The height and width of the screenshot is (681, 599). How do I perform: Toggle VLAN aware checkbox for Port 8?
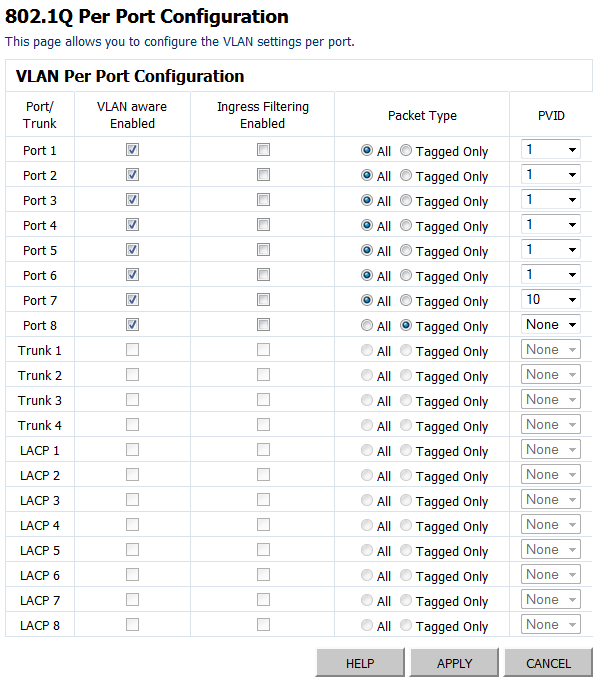(132, 324)
